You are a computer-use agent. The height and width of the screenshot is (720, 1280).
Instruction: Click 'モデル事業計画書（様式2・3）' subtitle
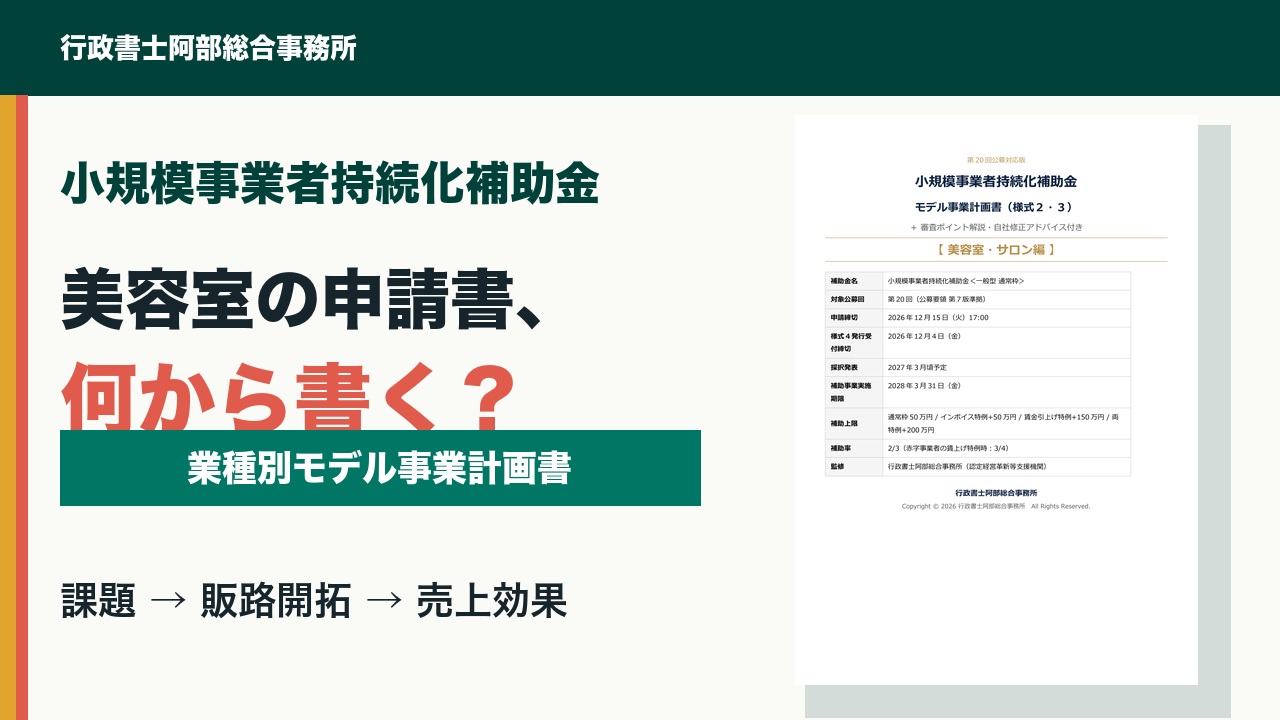996,208
